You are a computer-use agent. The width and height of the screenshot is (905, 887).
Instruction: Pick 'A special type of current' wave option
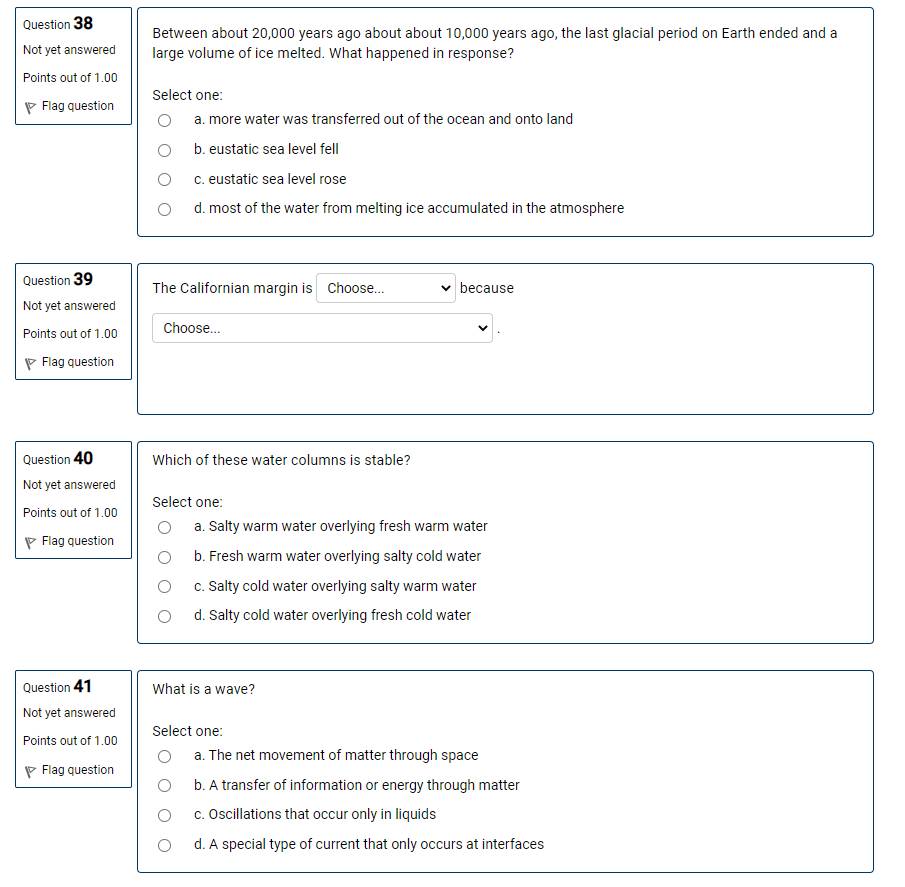coord(164,845)
